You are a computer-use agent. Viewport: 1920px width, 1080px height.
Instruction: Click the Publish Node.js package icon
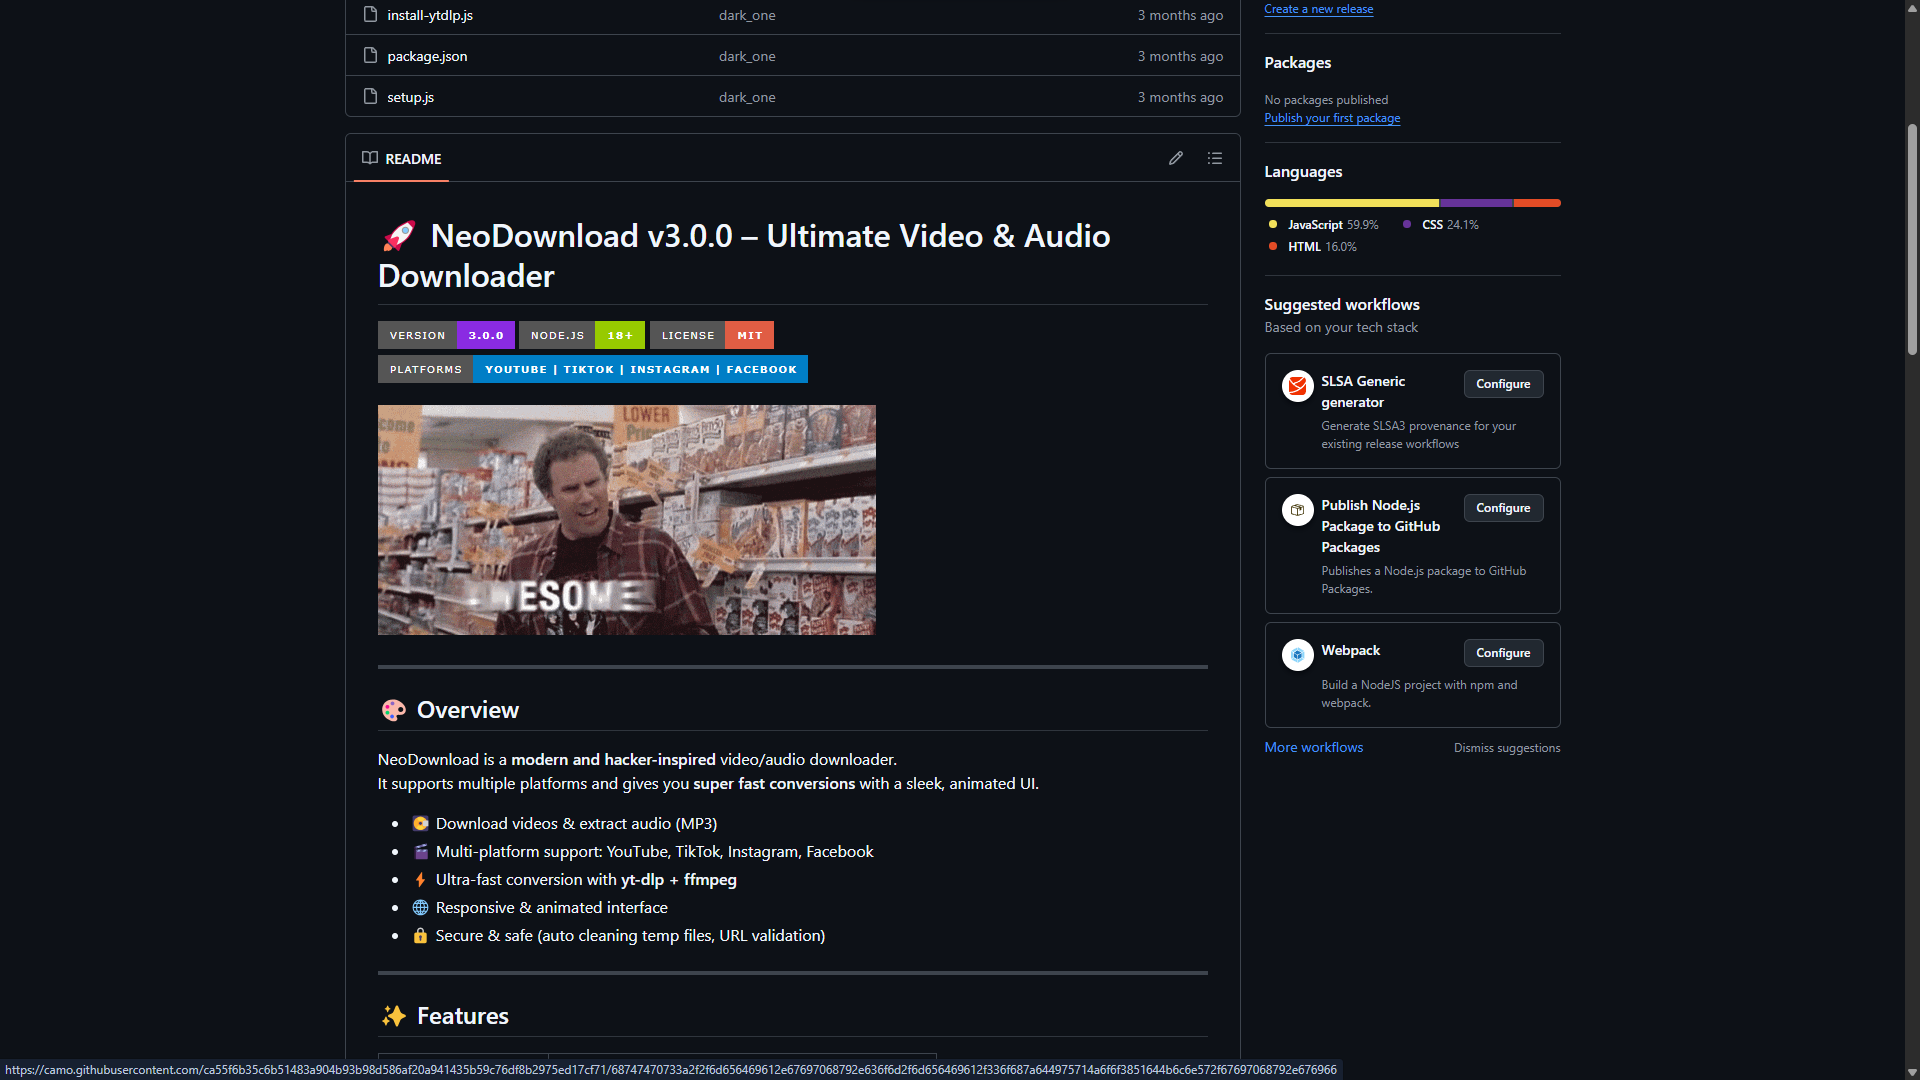(x=1297, y=510)
